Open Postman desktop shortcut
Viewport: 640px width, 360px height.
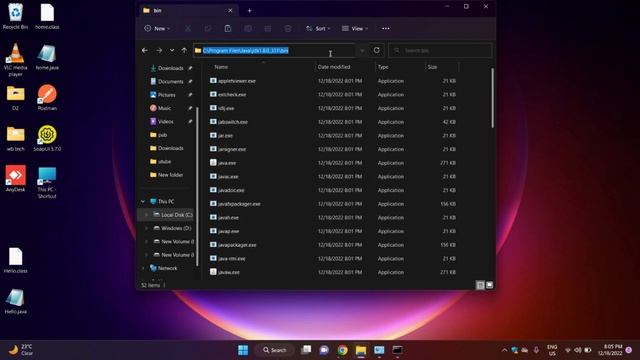pyautogui.click(x=47, y=97)
